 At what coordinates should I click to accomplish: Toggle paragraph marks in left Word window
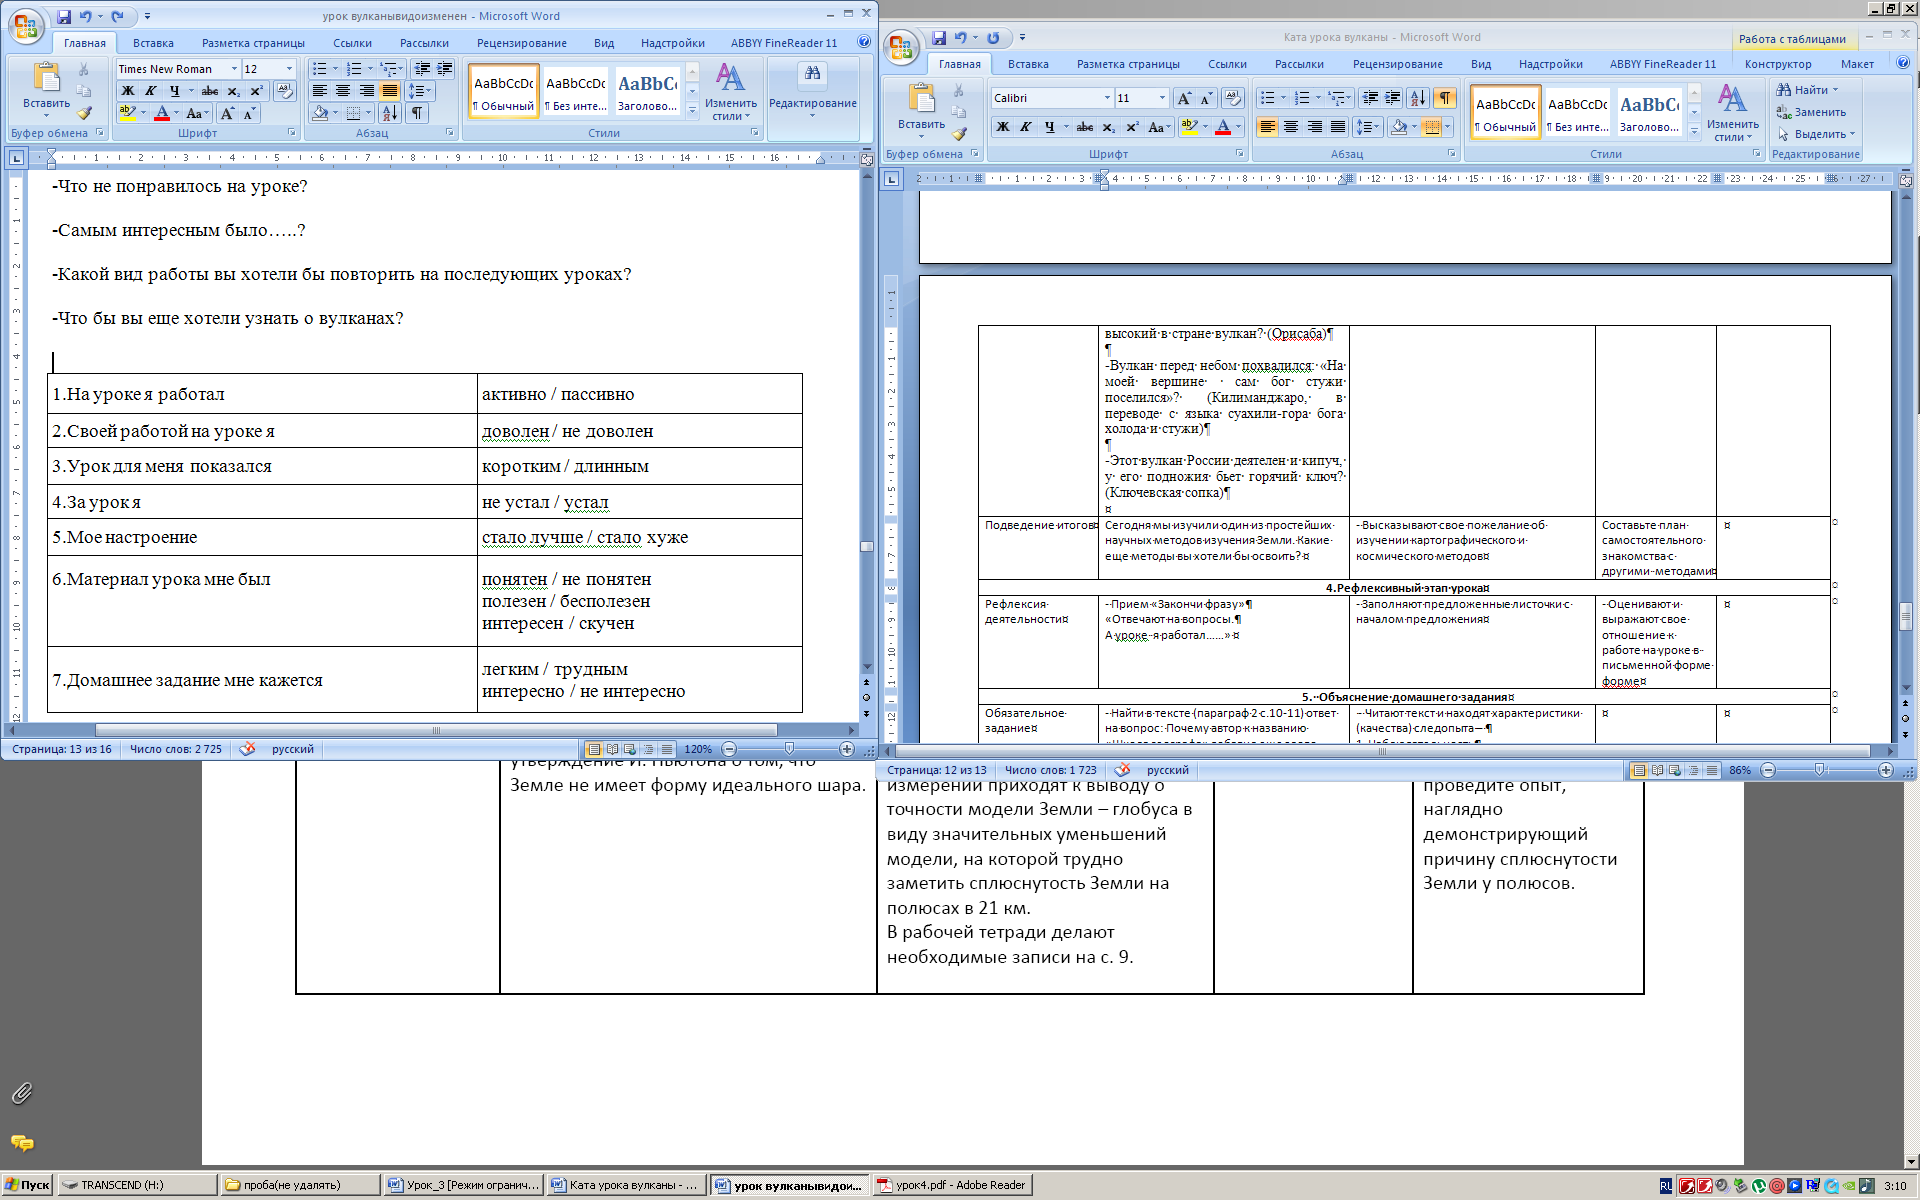[417, 113]
